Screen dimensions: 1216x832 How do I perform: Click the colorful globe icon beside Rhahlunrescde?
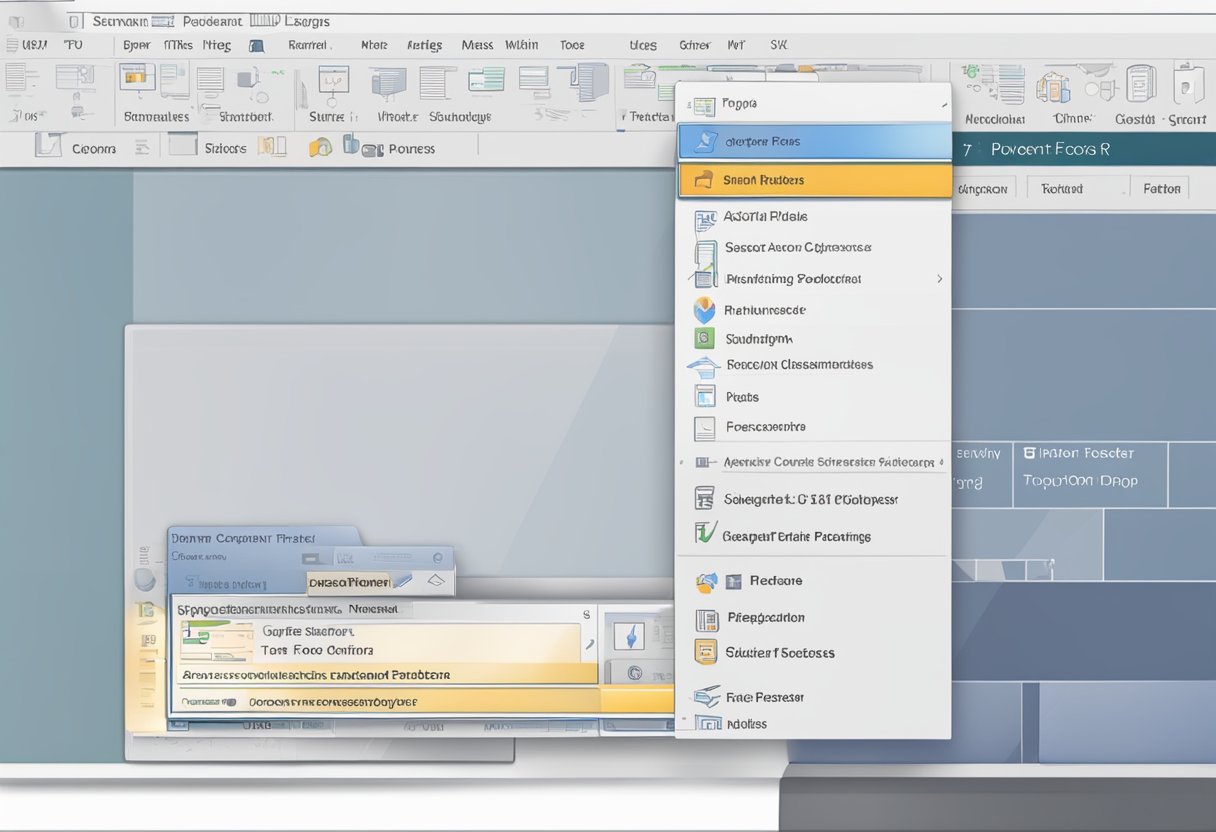click(705, 310)
